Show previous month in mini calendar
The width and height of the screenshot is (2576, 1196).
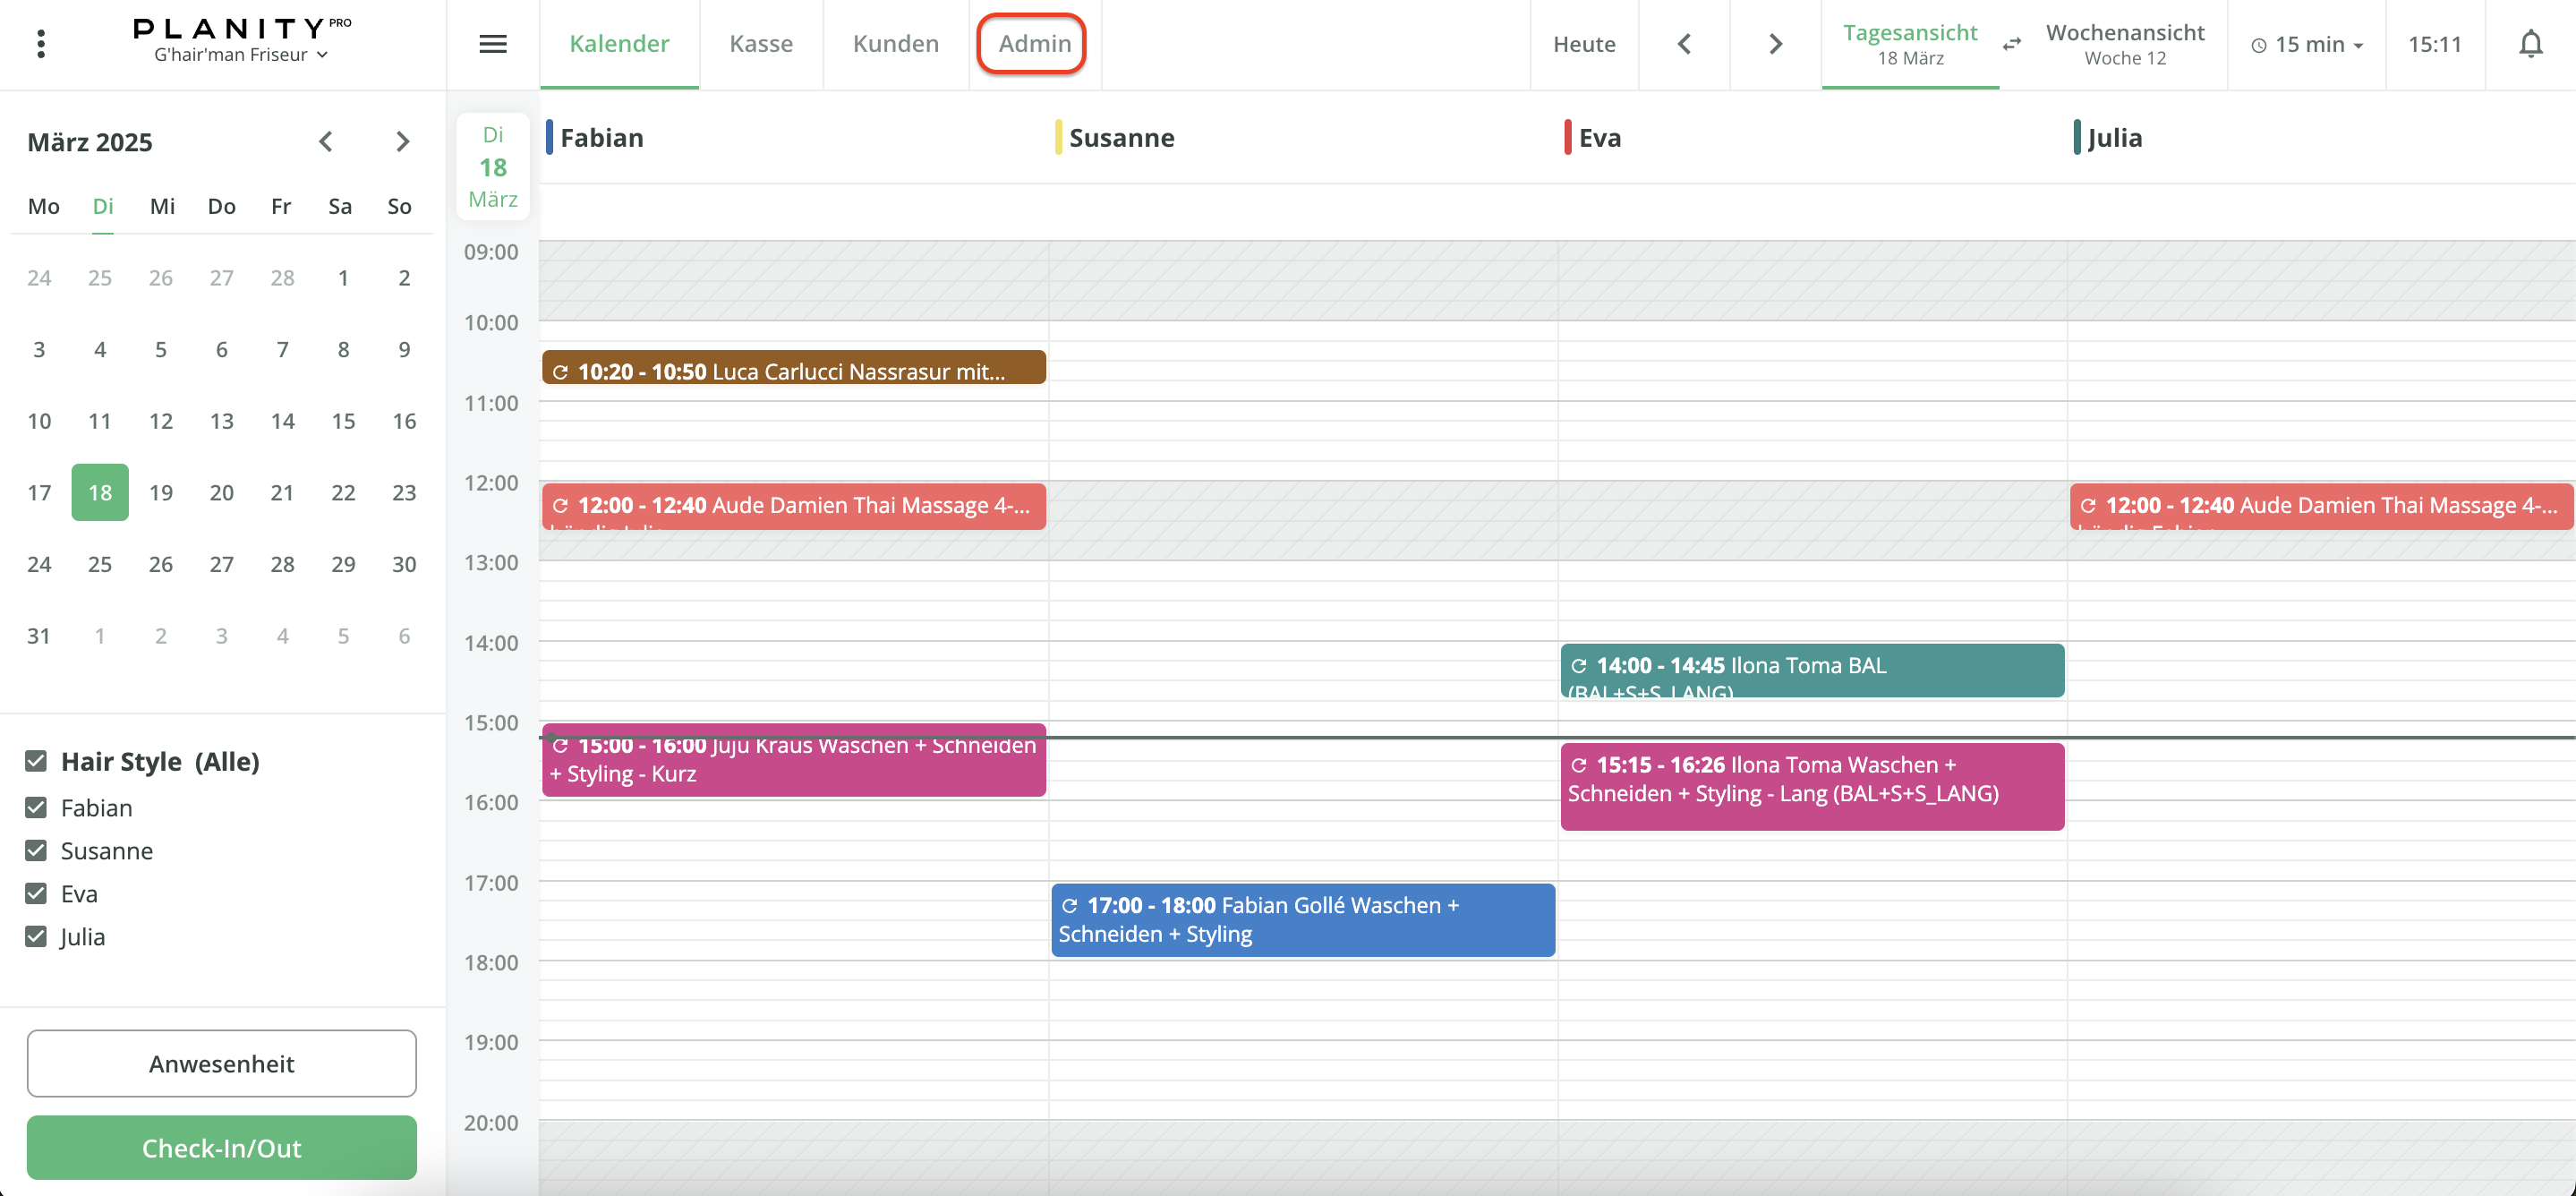coord(325,142)
